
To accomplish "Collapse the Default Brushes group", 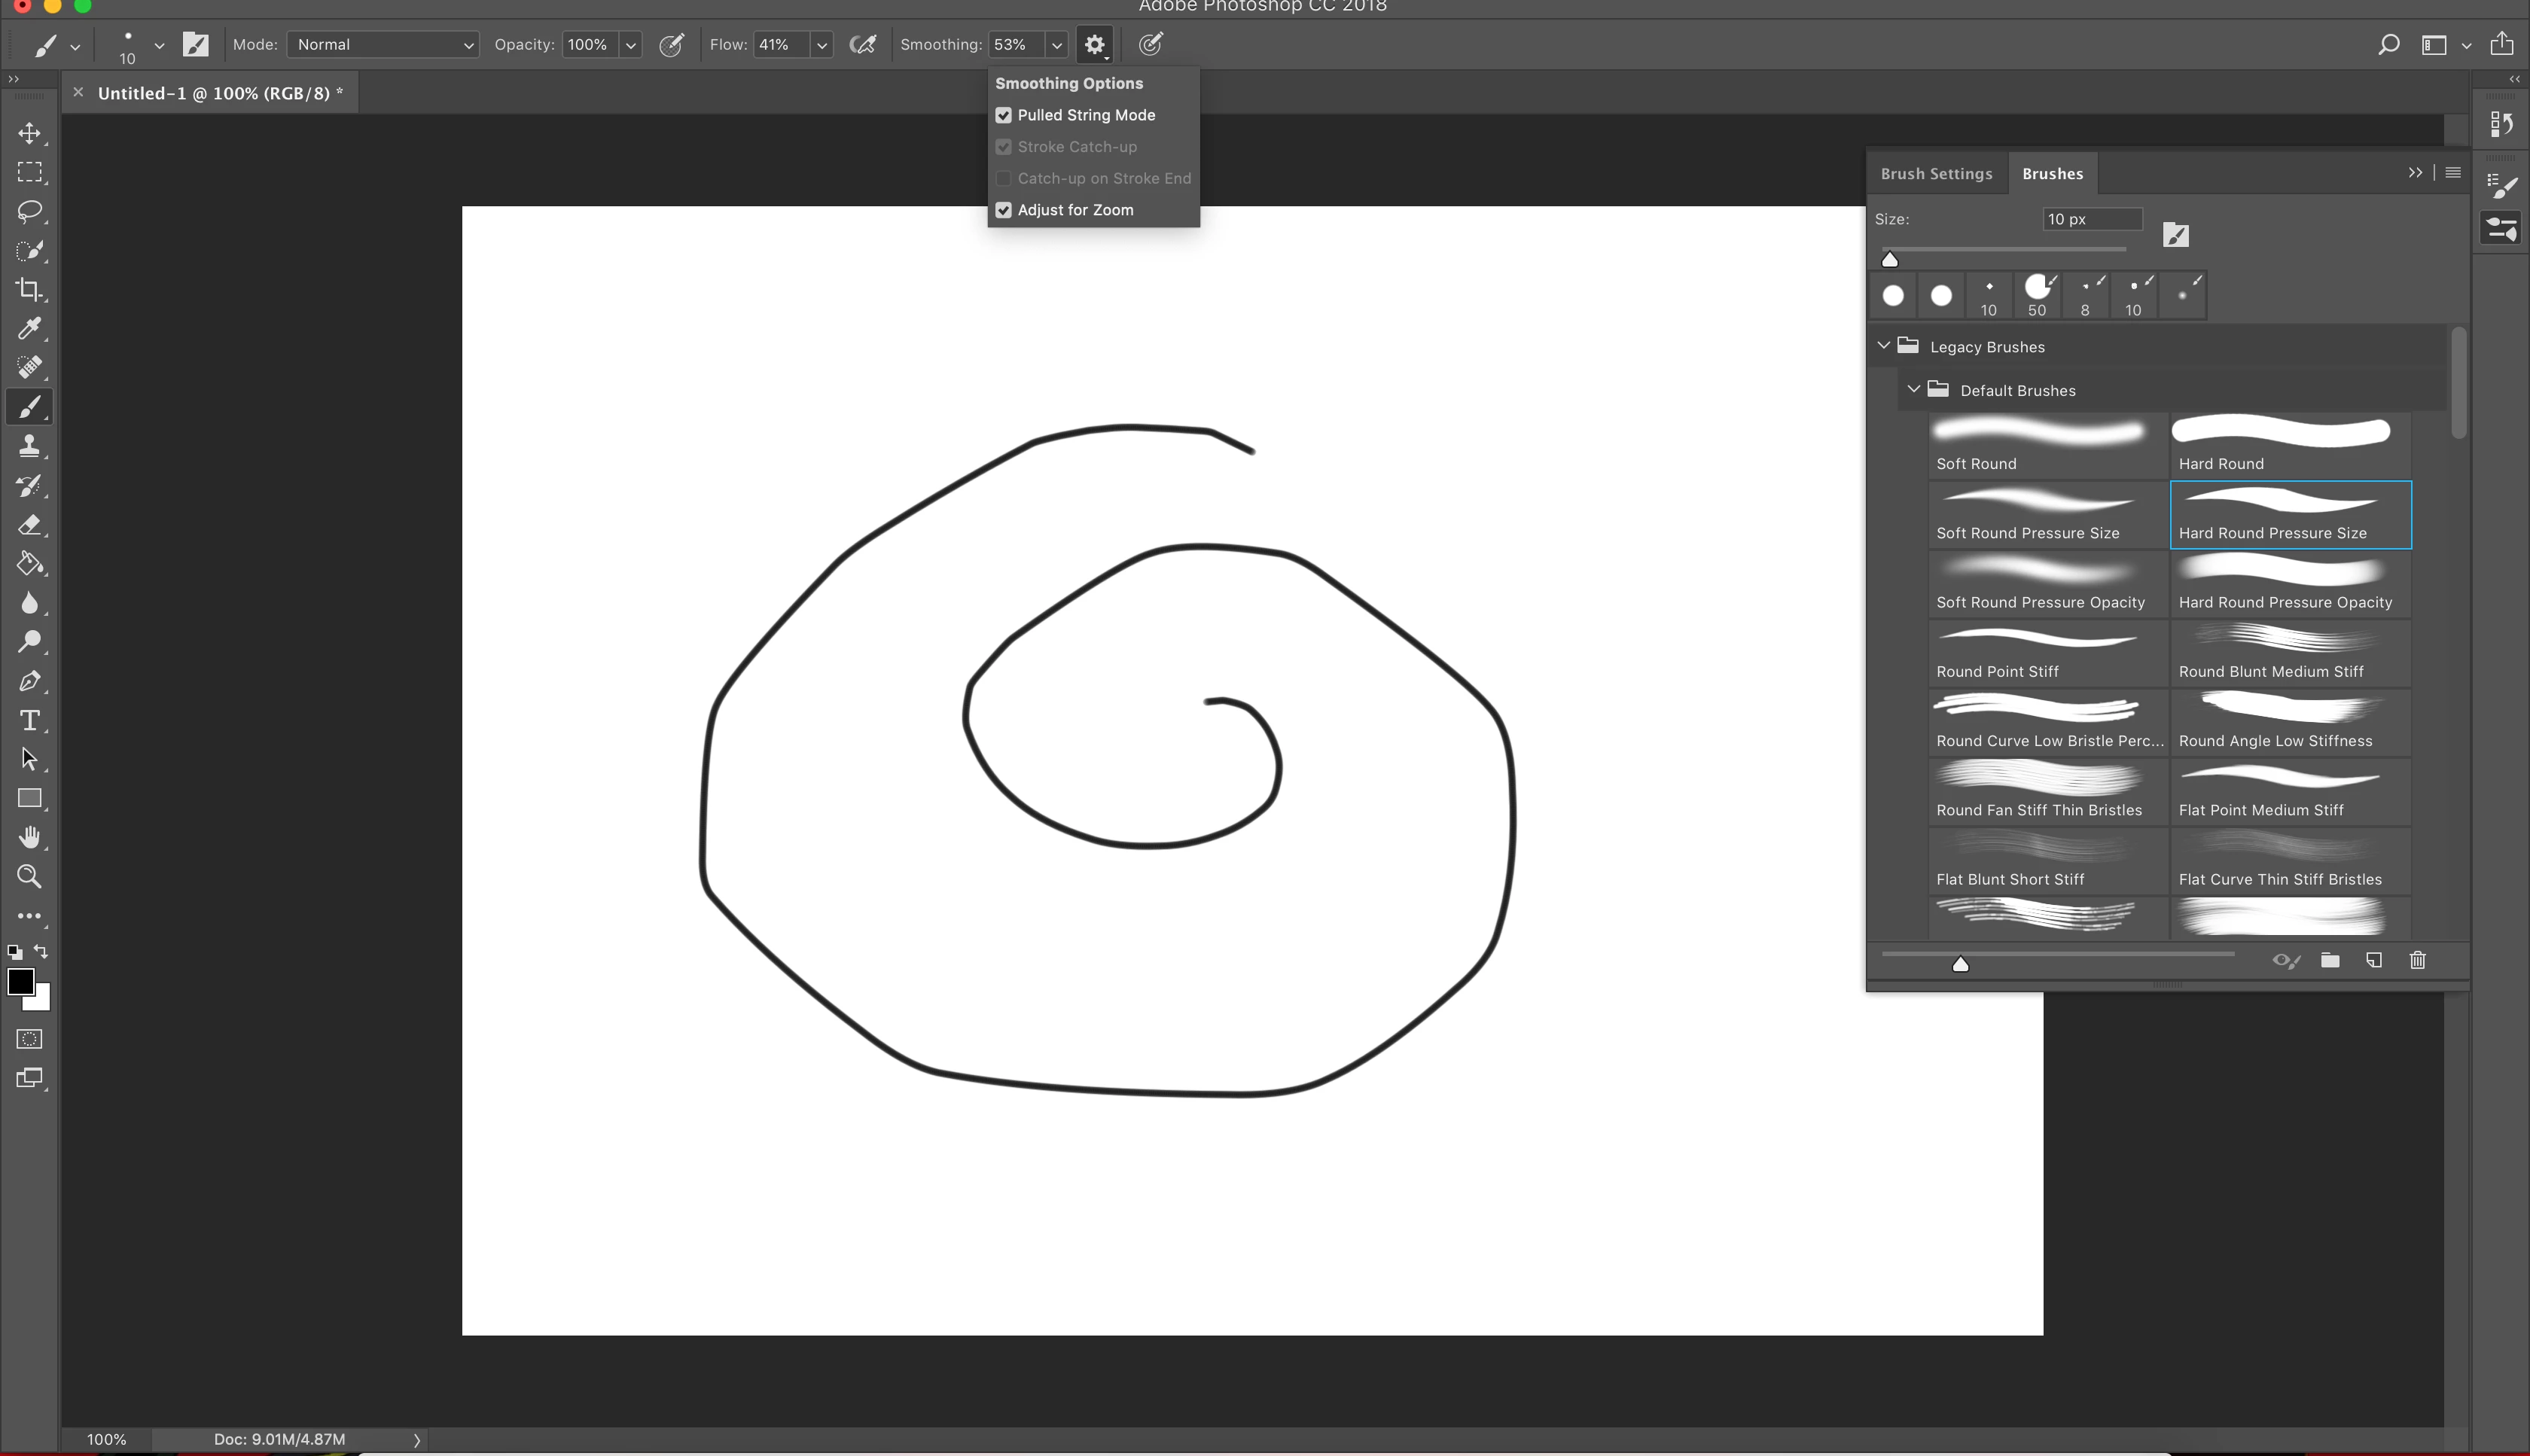I will (1913, 390).
